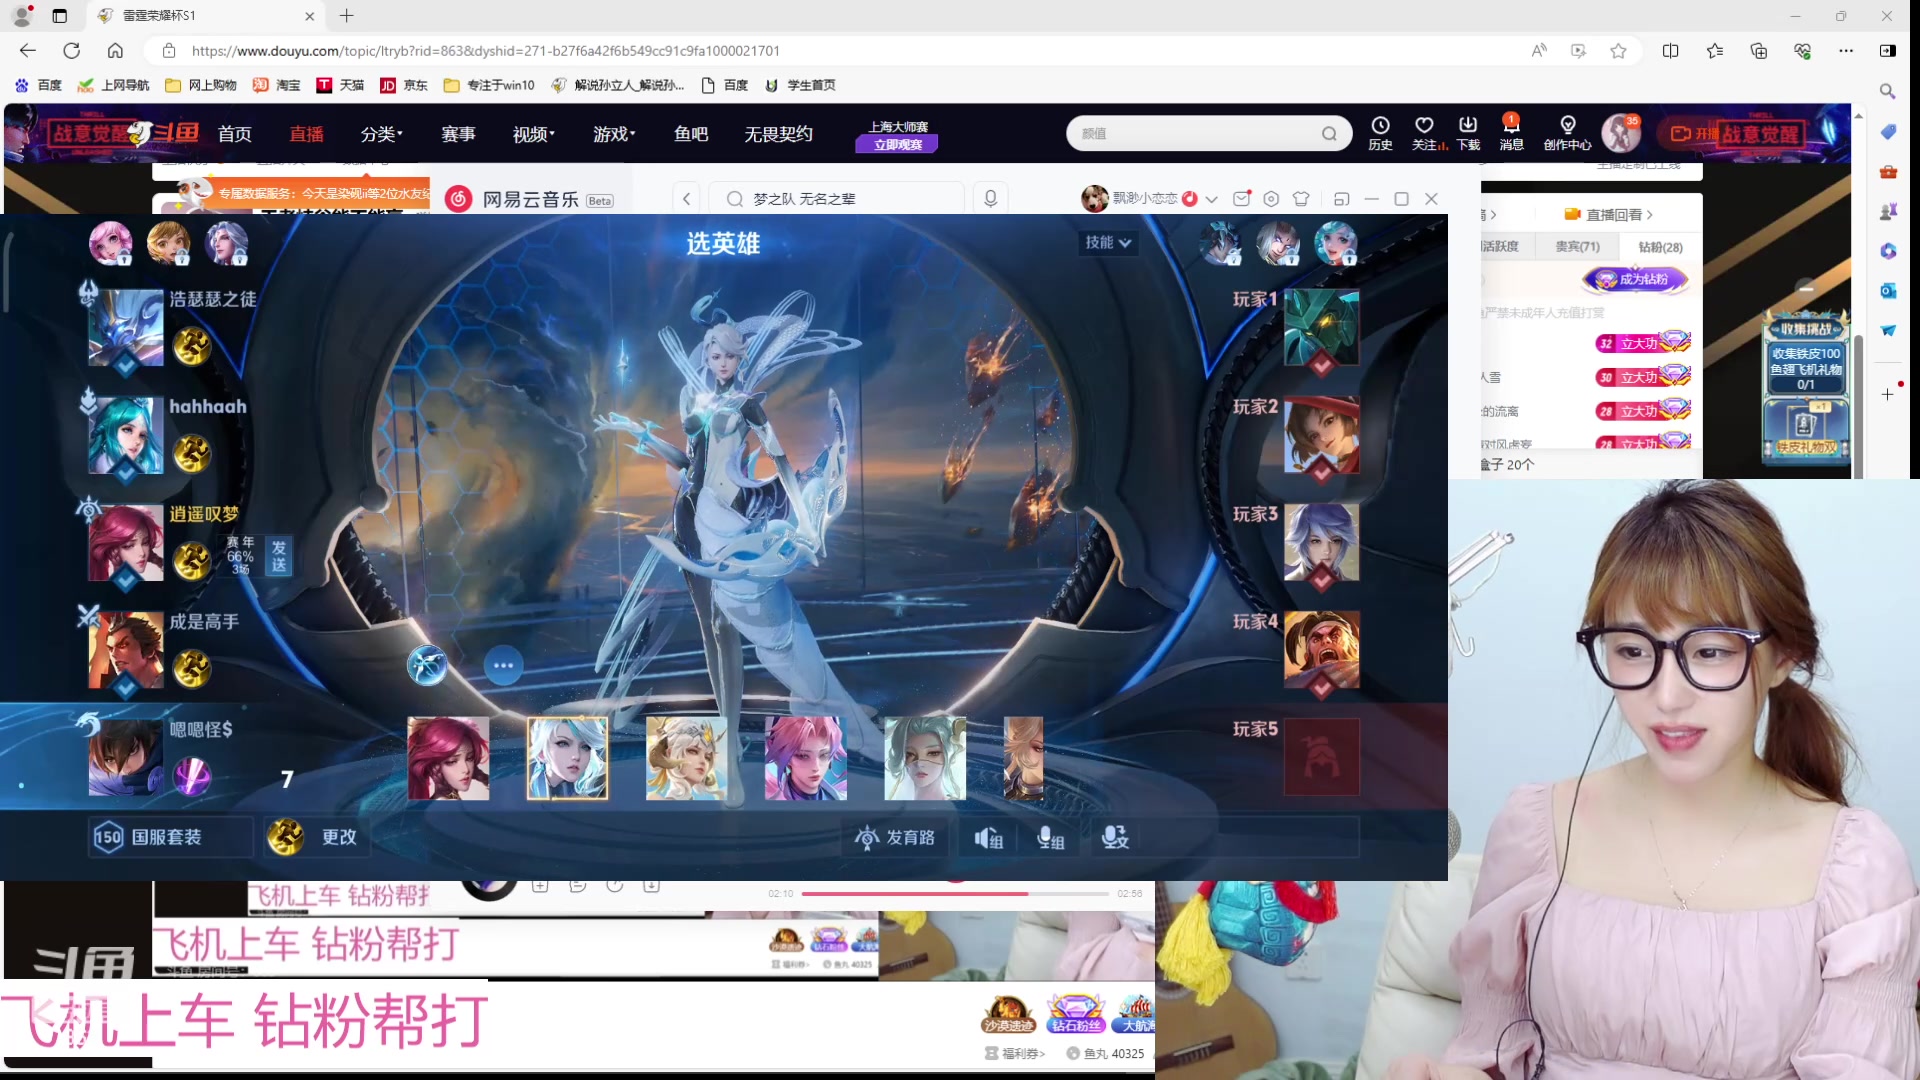1920x1080 pixels.
Task: Click the NetEase Music search field
Action: [x=836, y=199]
